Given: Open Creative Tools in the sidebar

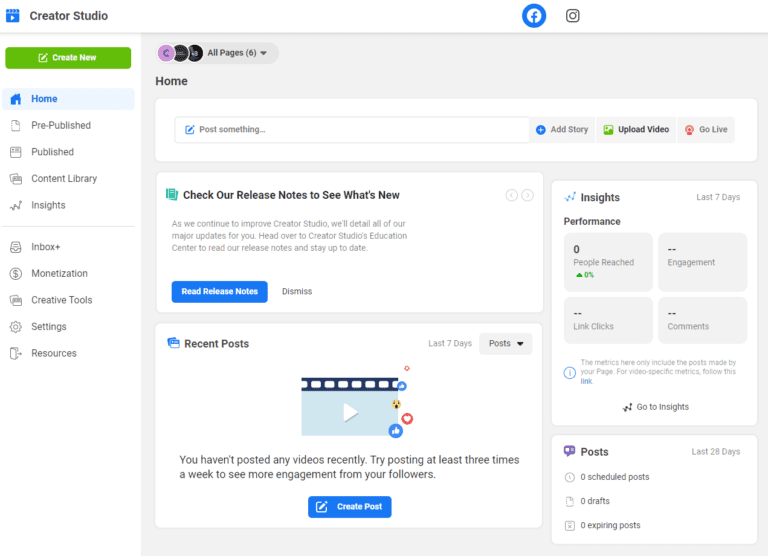Looking at the screenshot, I should (x=61, y=300).
